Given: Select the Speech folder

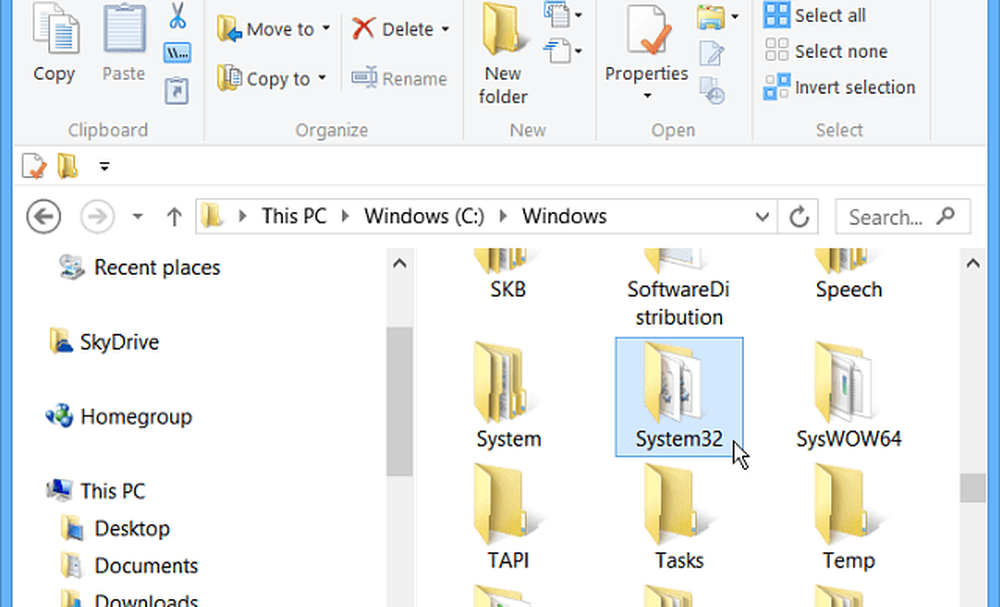Looking at the screenshot, I should (849, 274).
